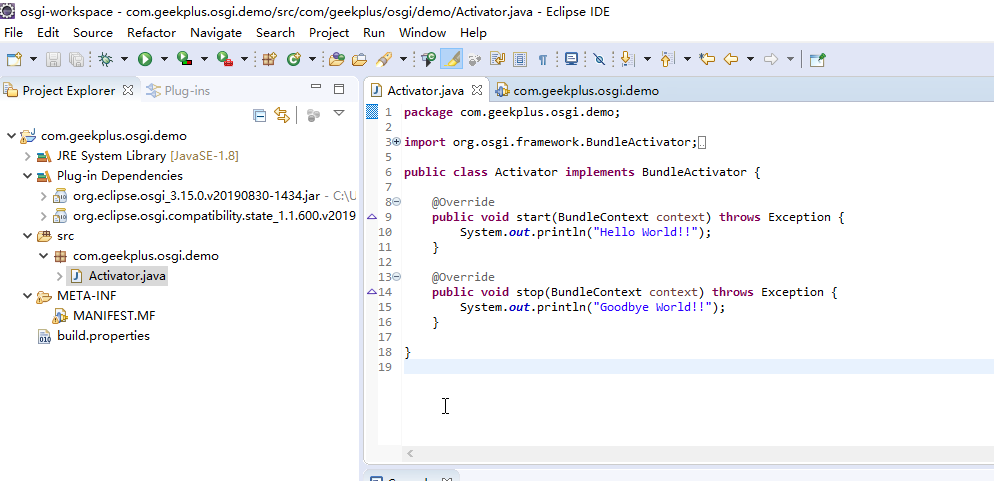Click override marker on line 9
Image resolution: width=994 pixels, height=481 pixels.
(x=371, y=217)
